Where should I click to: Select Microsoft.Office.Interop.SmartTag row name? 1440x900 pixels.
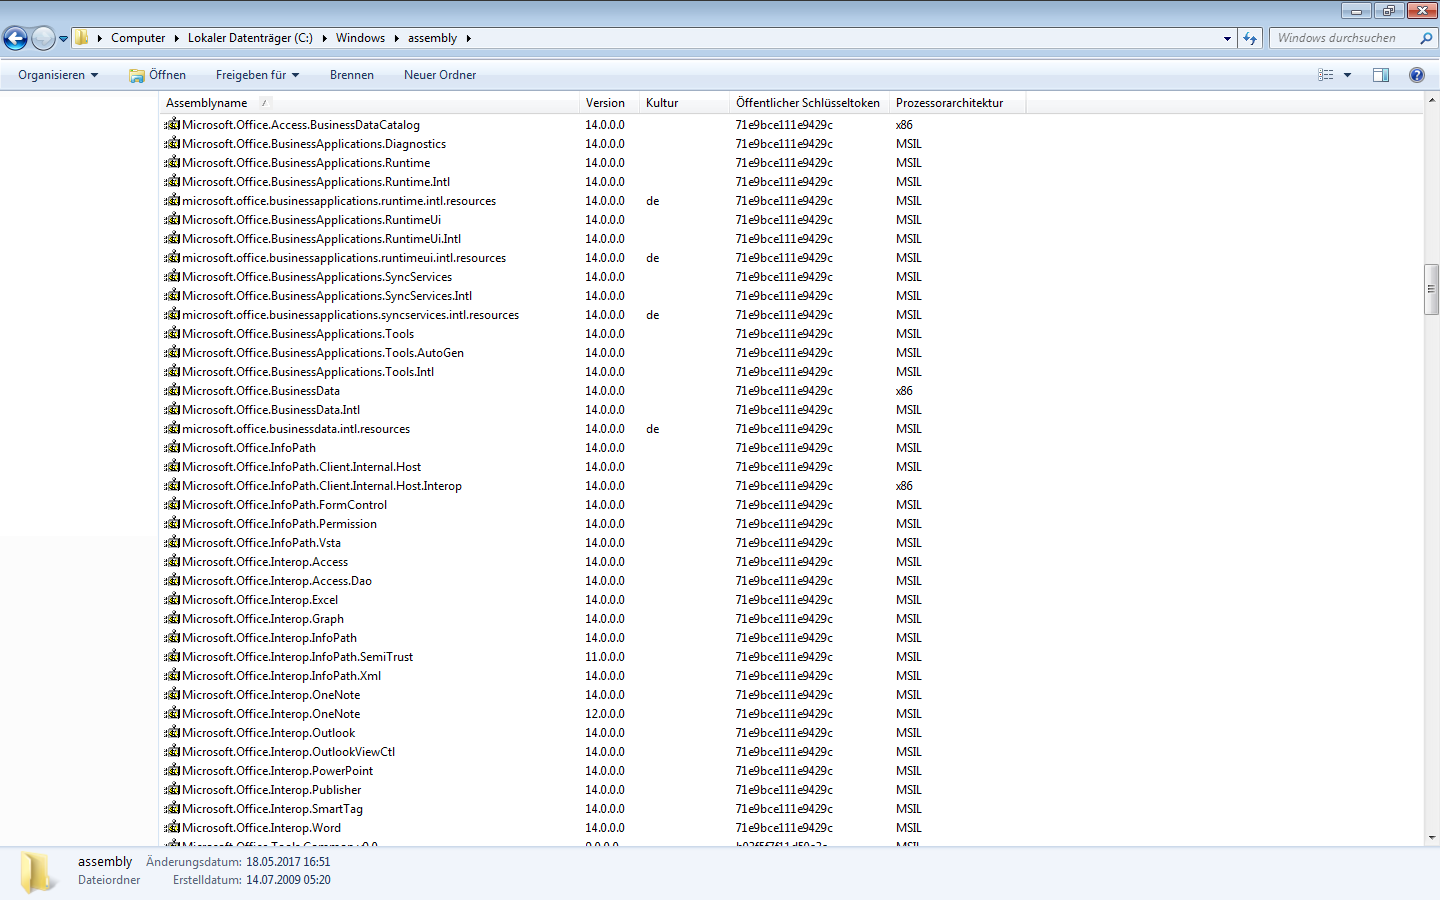(273, 809)
